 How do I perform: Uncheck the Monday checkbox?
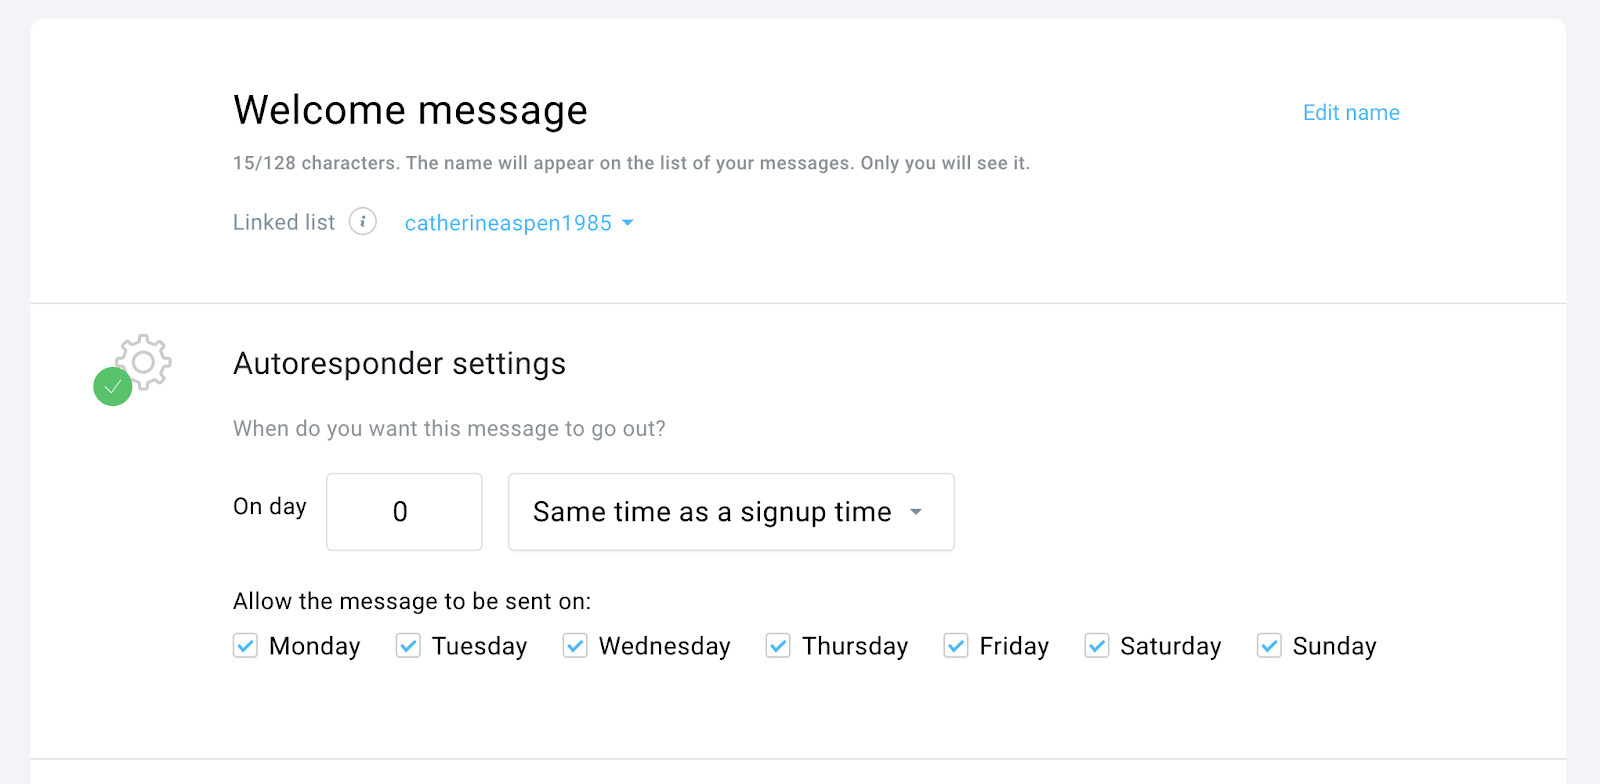click(246, 646)
